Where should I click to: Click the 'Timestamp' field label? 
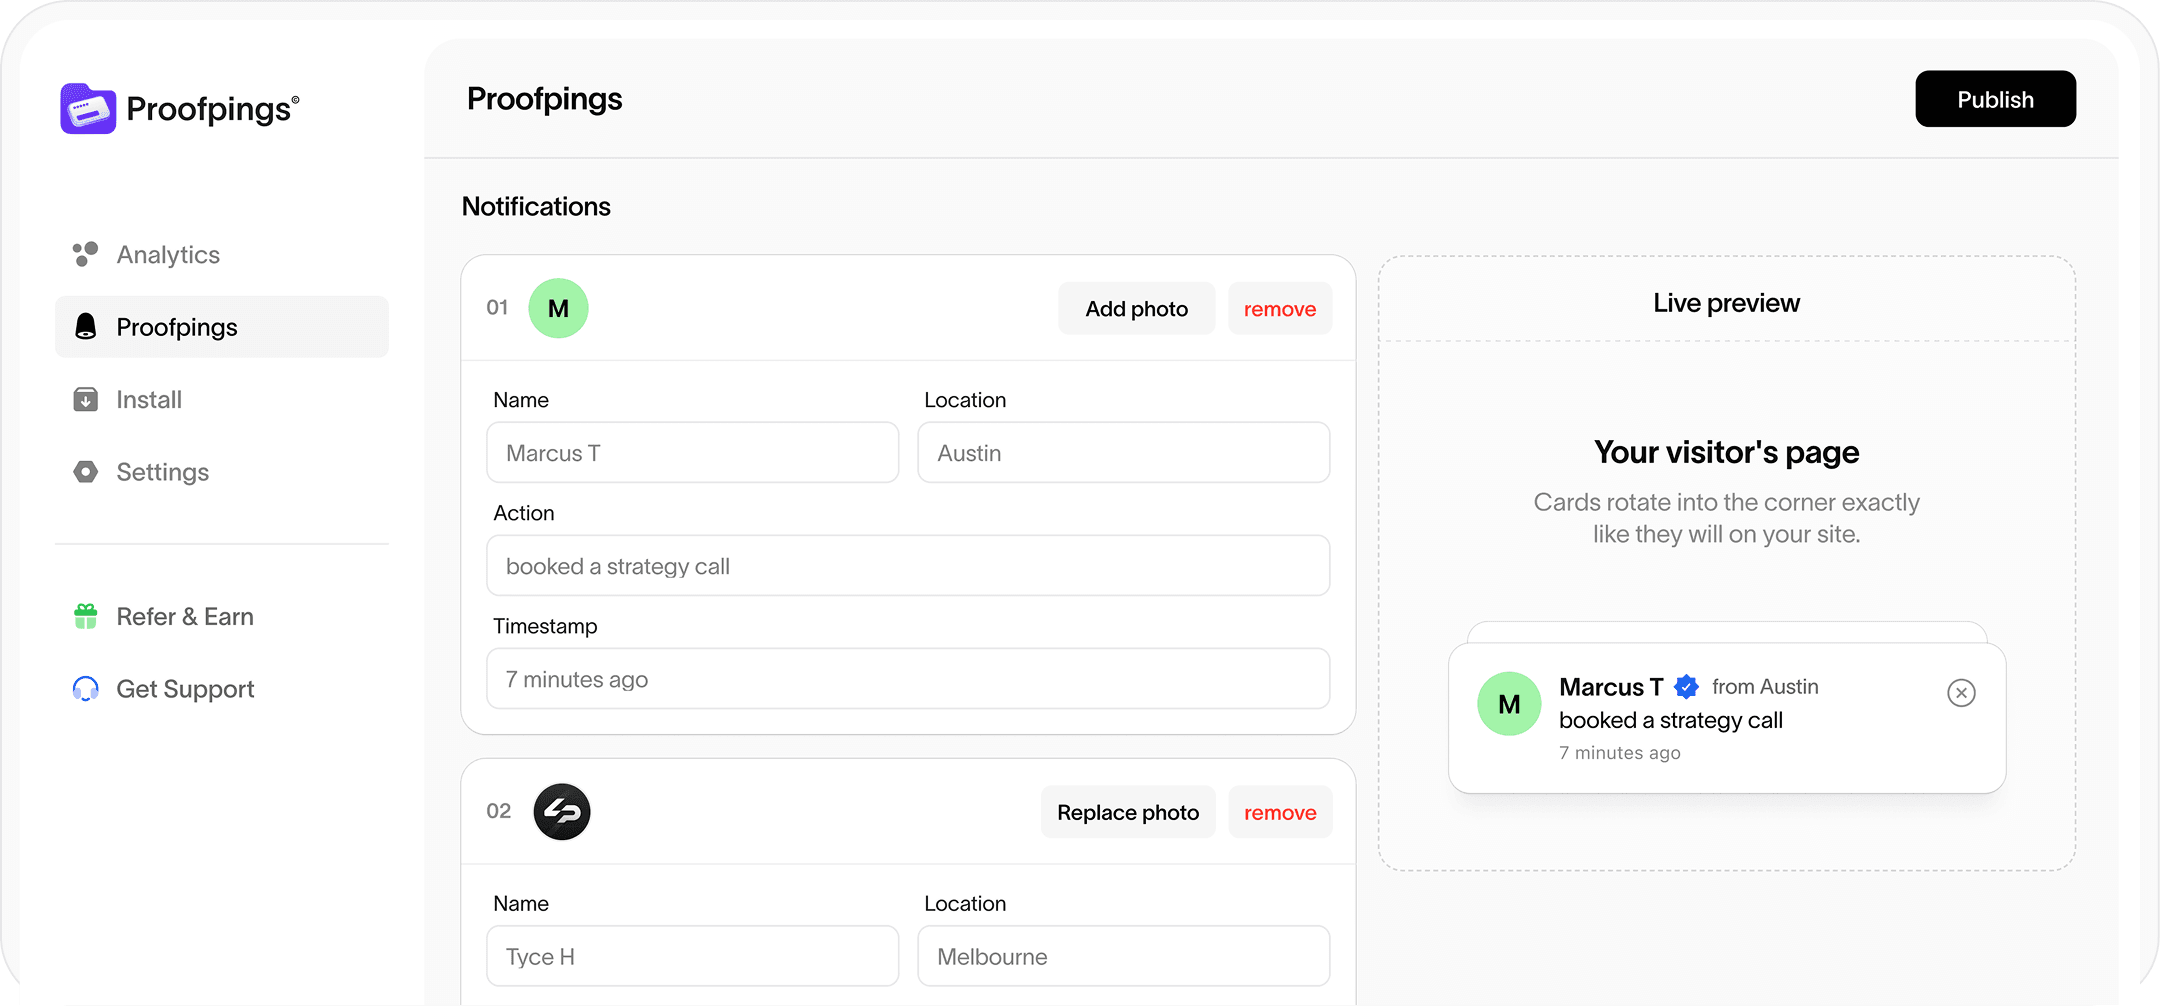(x=545, y=626)
